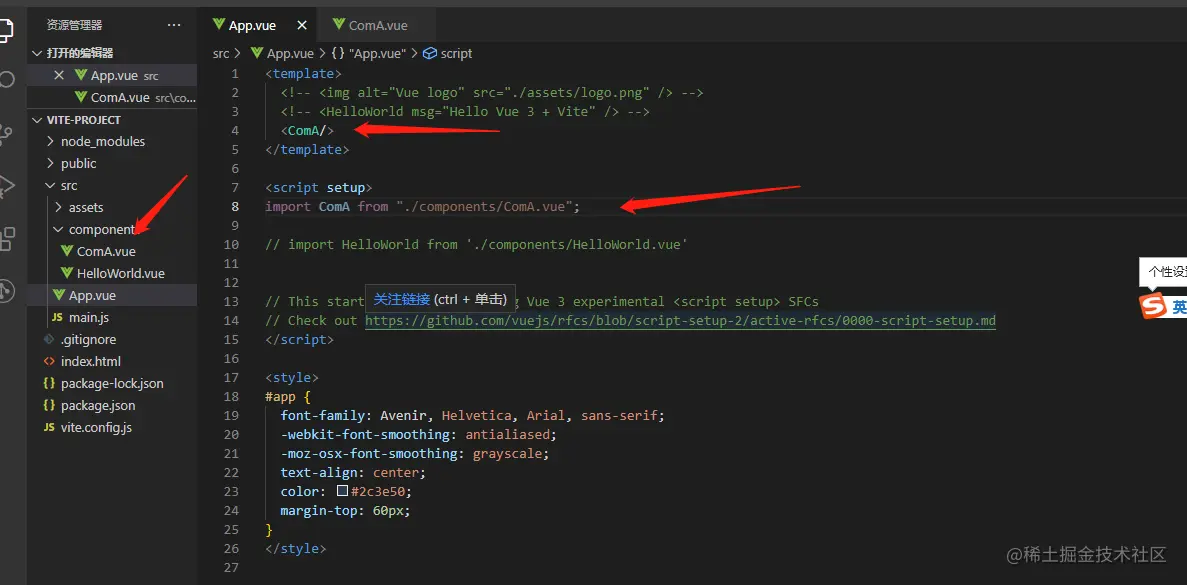Close the App.vue editor tab
The width and height of the screenshot is (1187, 585).
(301, 25)
